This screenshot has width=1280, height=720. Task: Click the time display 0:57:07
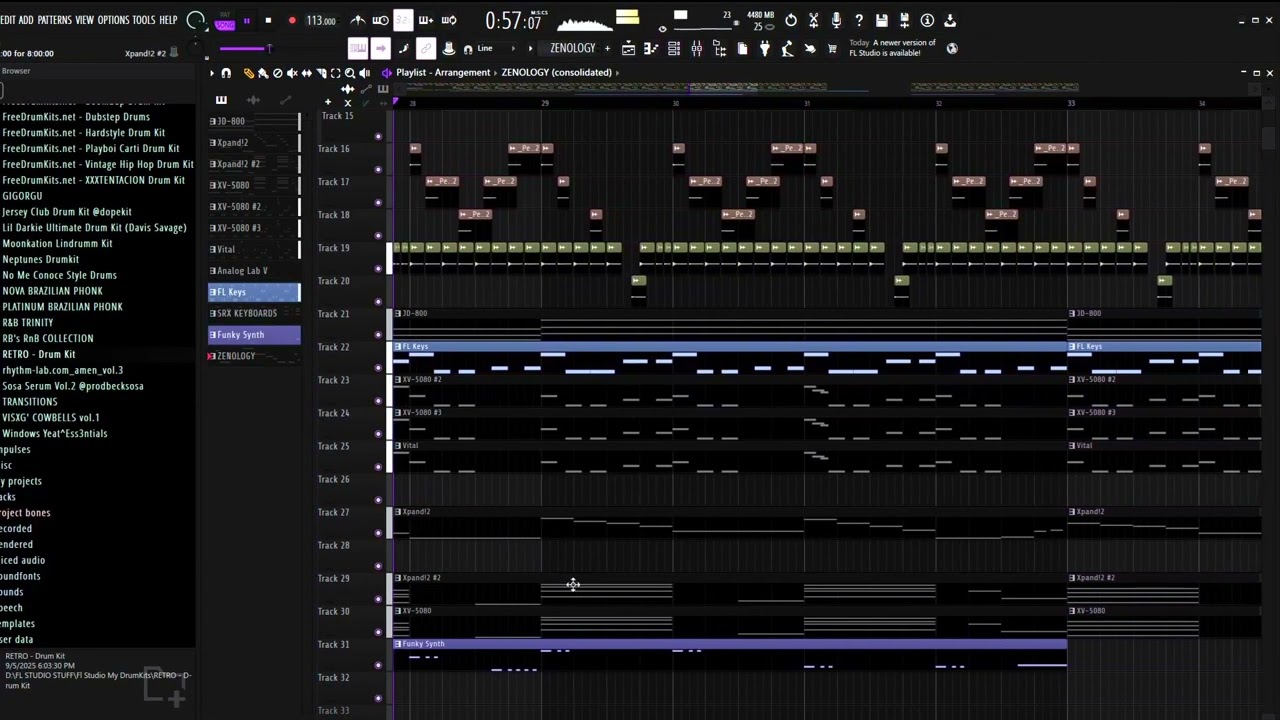513,21
